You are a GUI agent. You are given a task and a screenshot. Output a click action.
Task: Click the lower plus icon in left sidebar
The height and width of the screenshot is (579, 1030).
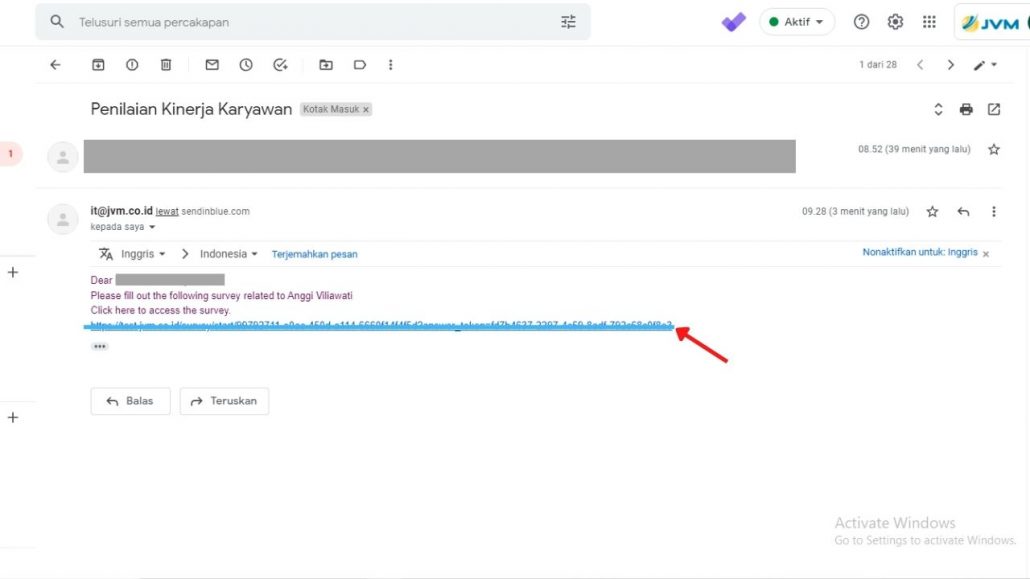(12, 417)
